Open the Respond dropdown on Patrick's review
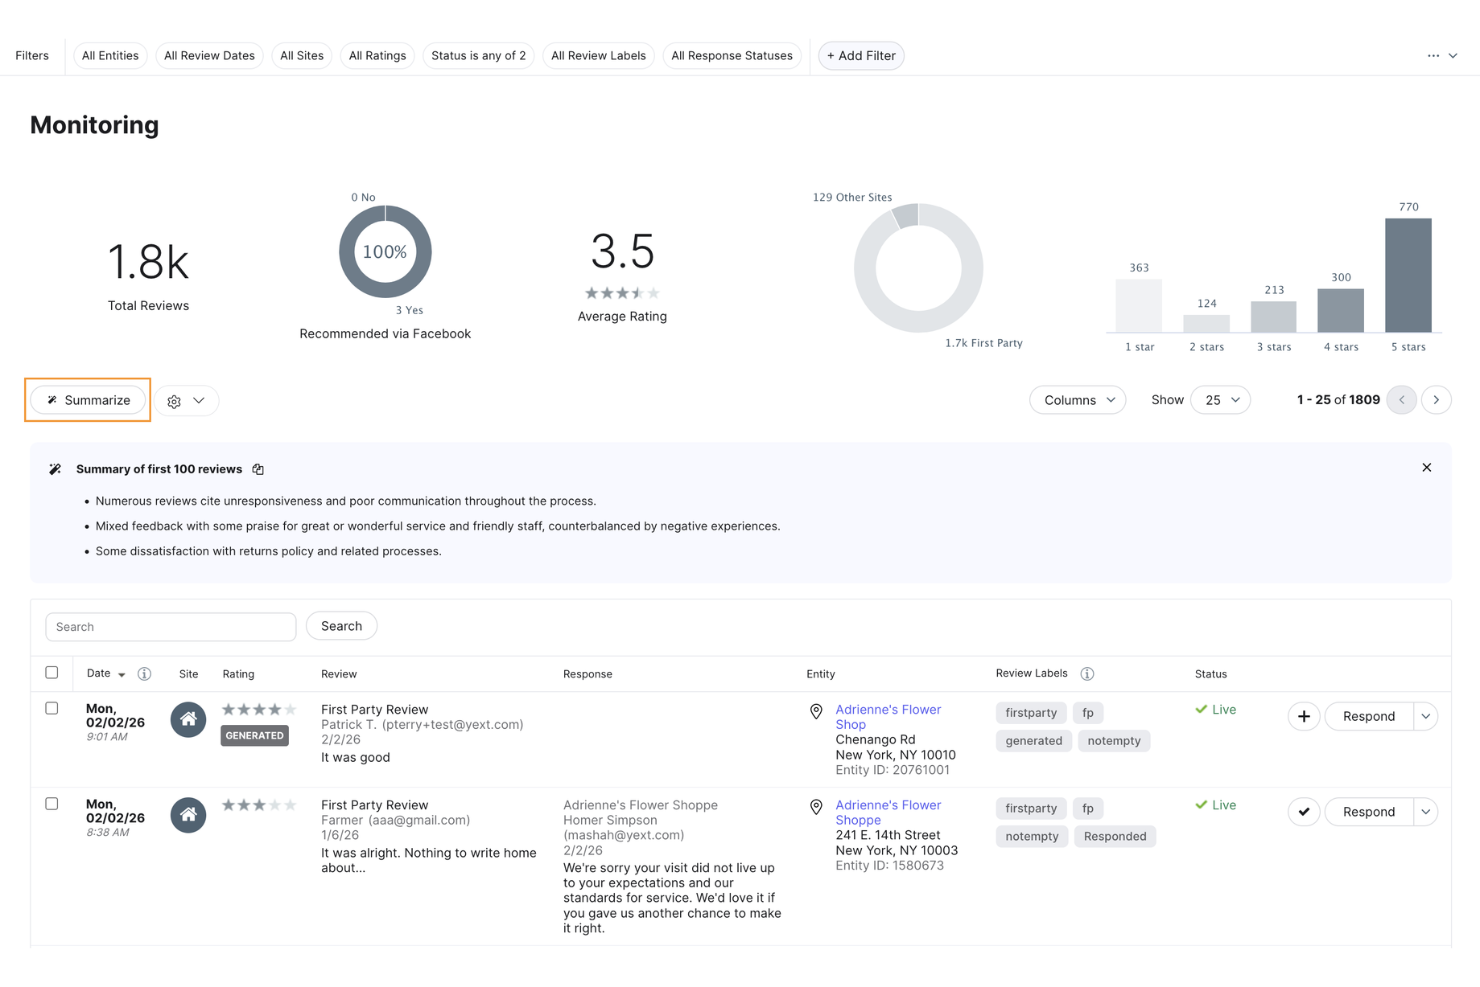The height and width of the screenshot is (987, 1480). [1426, 716]
